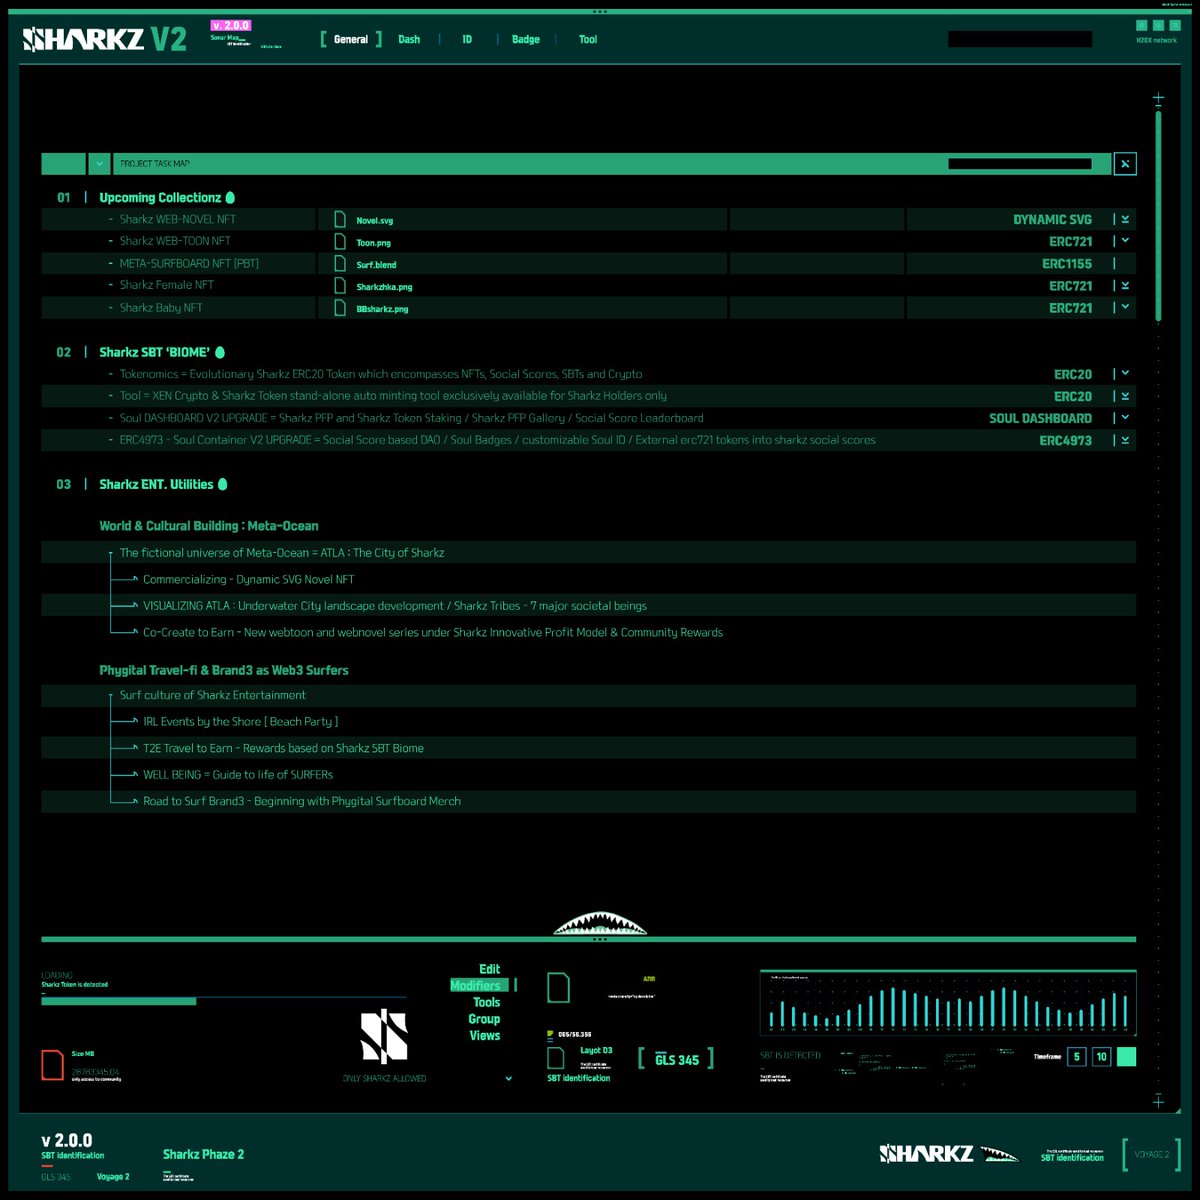This screenshot has width=1200, height=1200.
Task: Close the Project Task Map with X button
Action: point(1125,163)
